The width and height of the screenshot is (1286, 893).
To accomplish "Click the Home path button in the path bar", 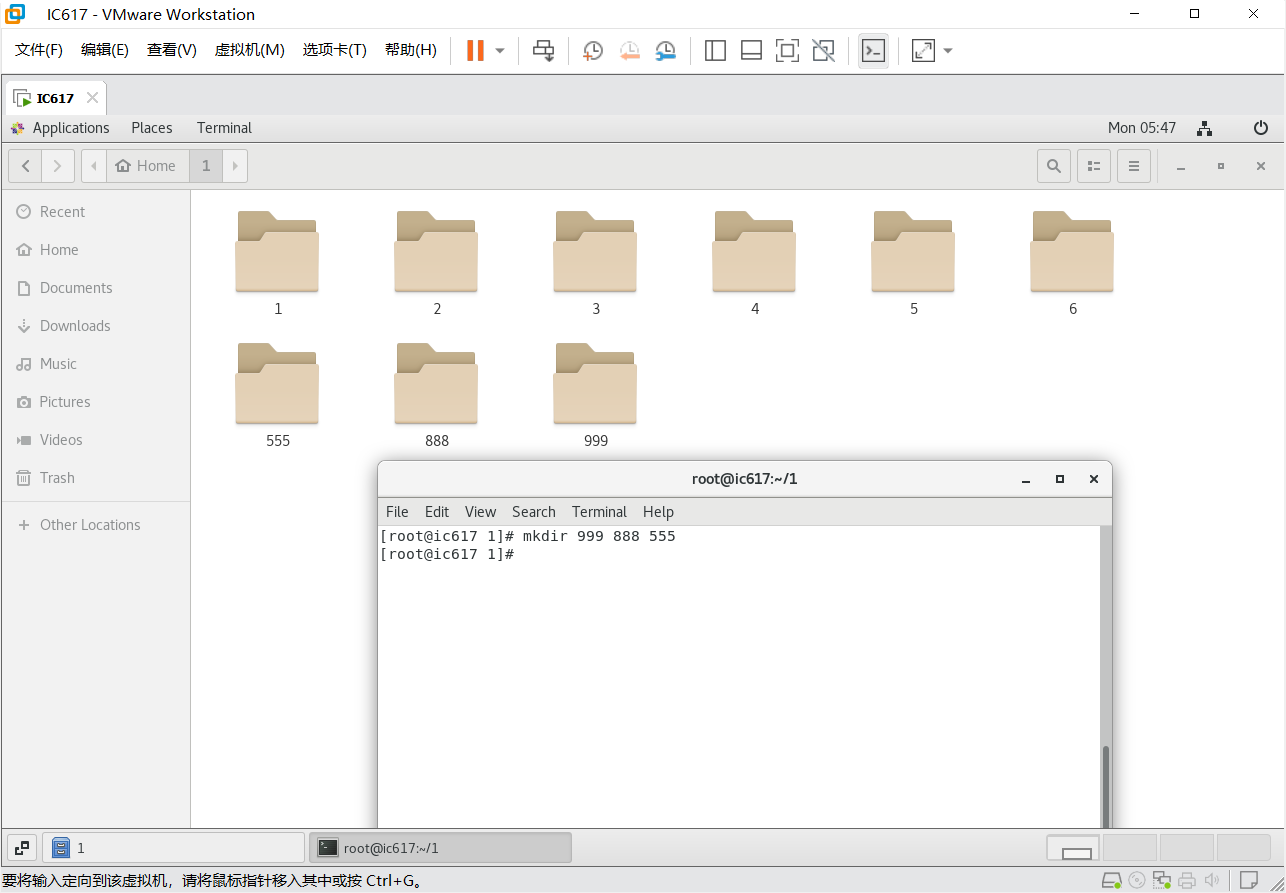I will pos(146,166).
